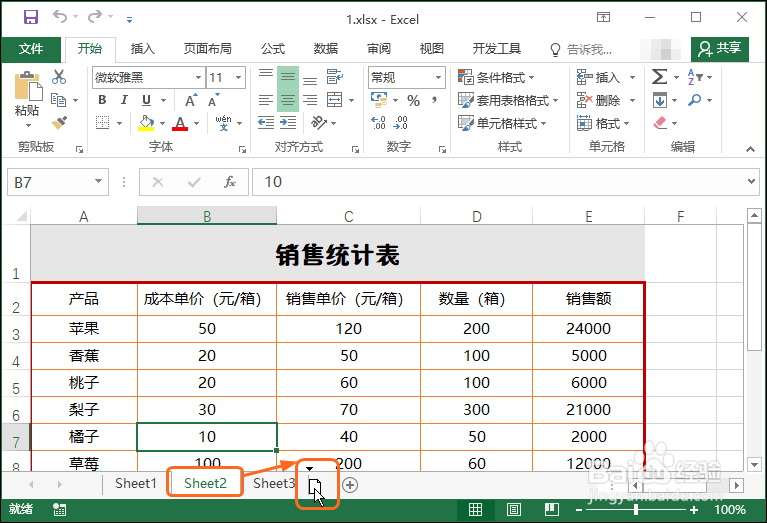Toggle Italic formatting

coord(124,100)
